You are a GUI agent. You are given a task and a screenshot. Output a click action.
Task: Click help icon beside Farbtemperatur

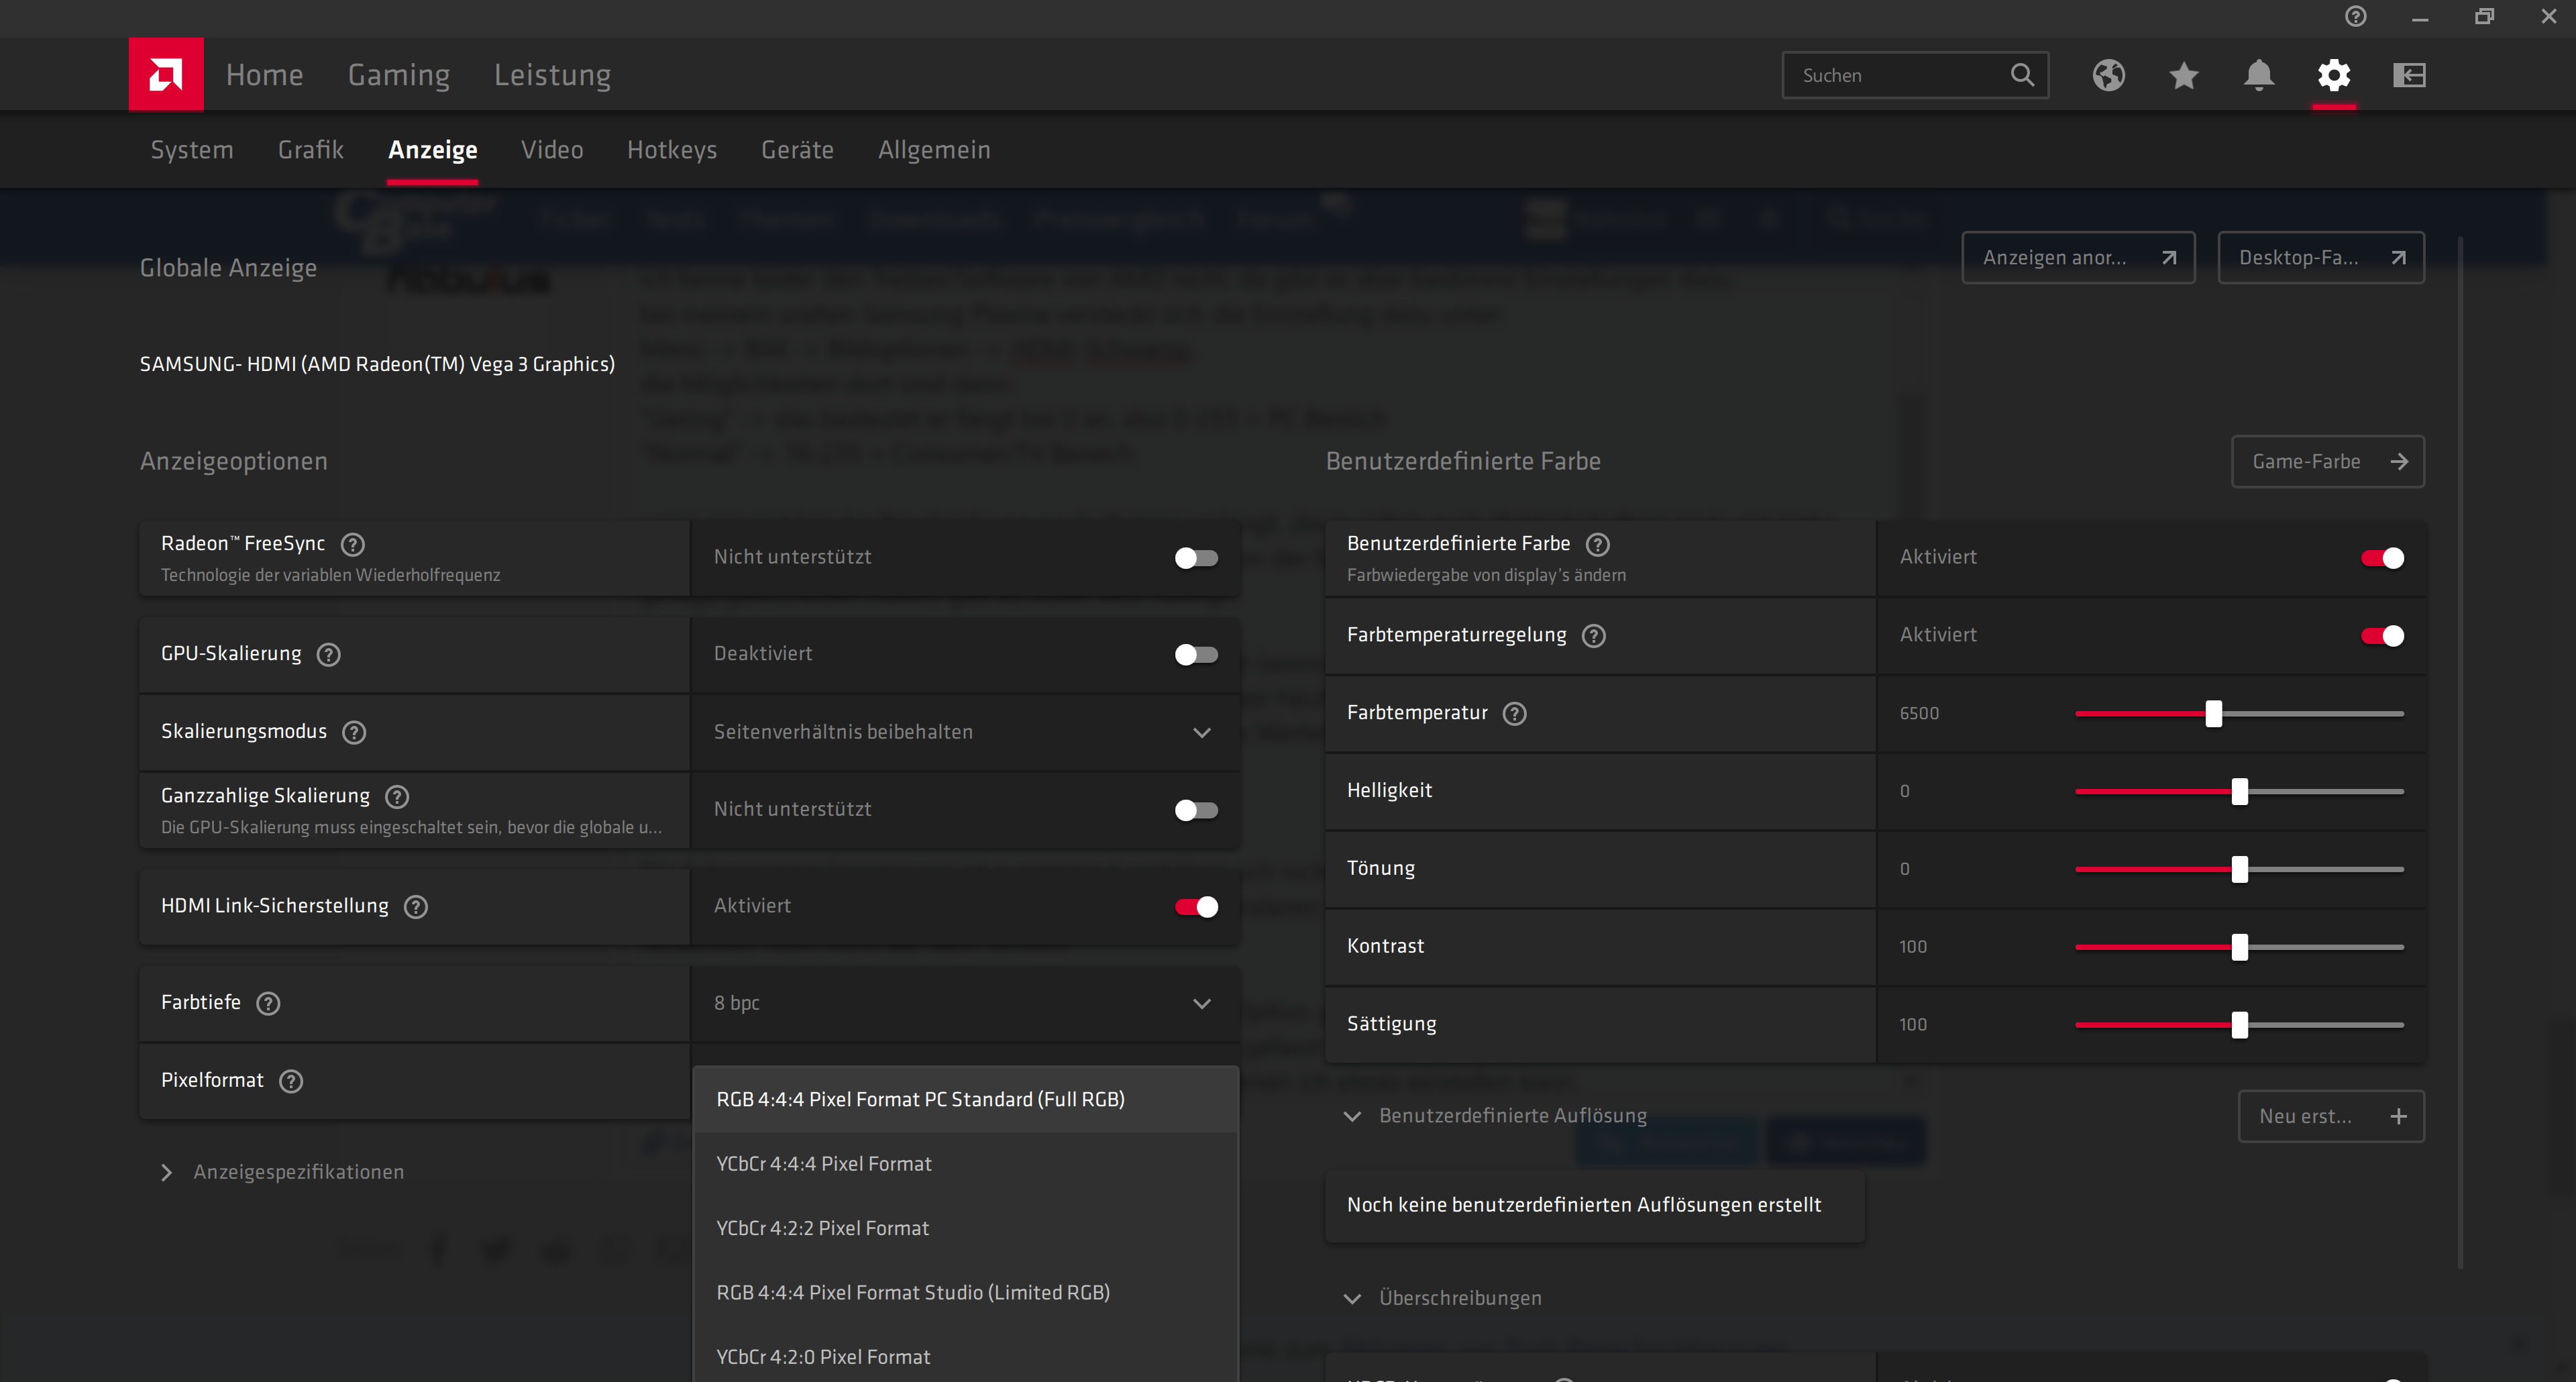click(x=1515, y=713)
